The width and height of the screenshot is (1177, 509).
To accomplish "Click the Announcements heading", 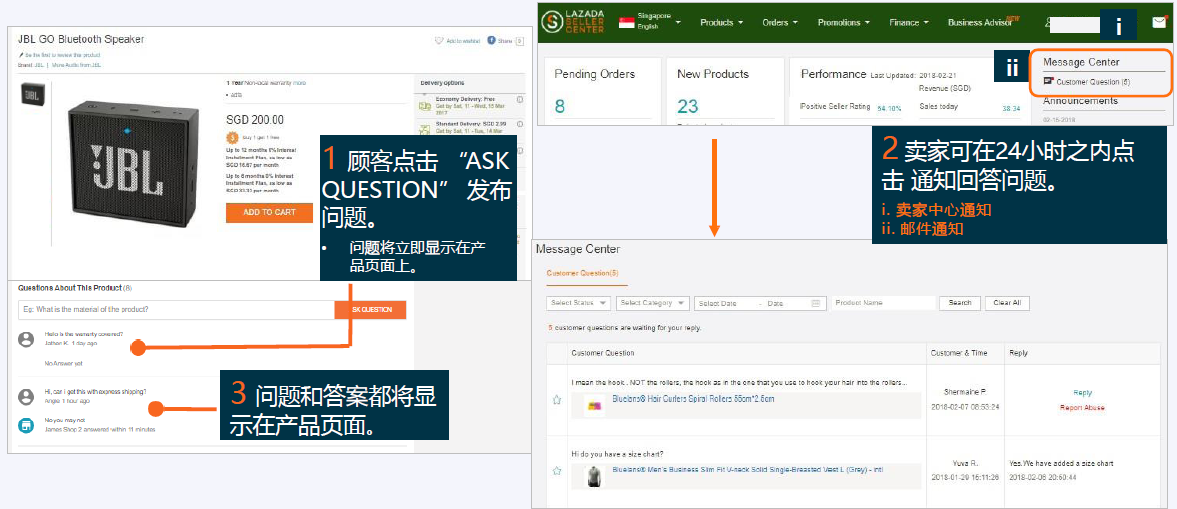I will 1080,101.
